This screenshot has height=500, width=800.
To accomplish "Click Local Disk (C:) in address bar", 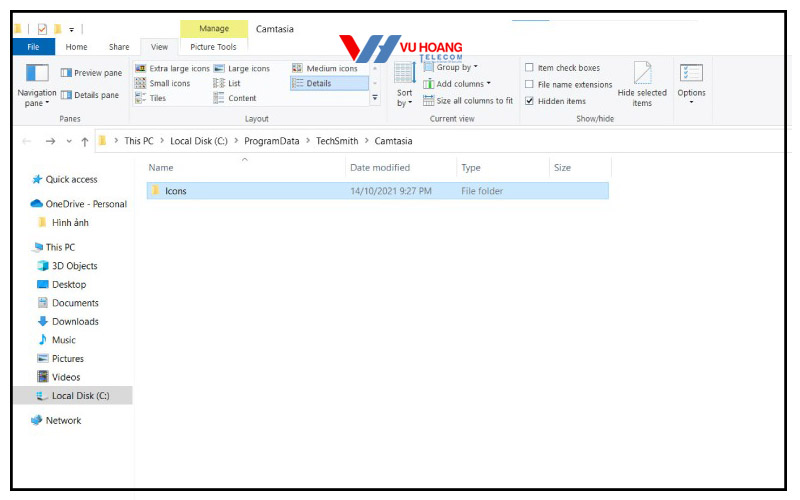I will coord(199,141).
